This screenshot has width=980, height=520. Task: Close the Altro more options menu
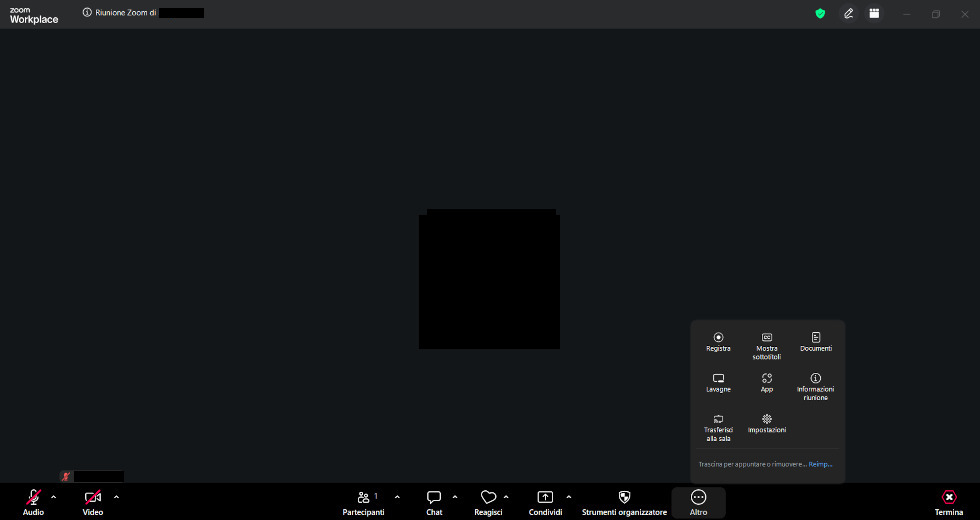pyautogui.click(x=698, y=502)
